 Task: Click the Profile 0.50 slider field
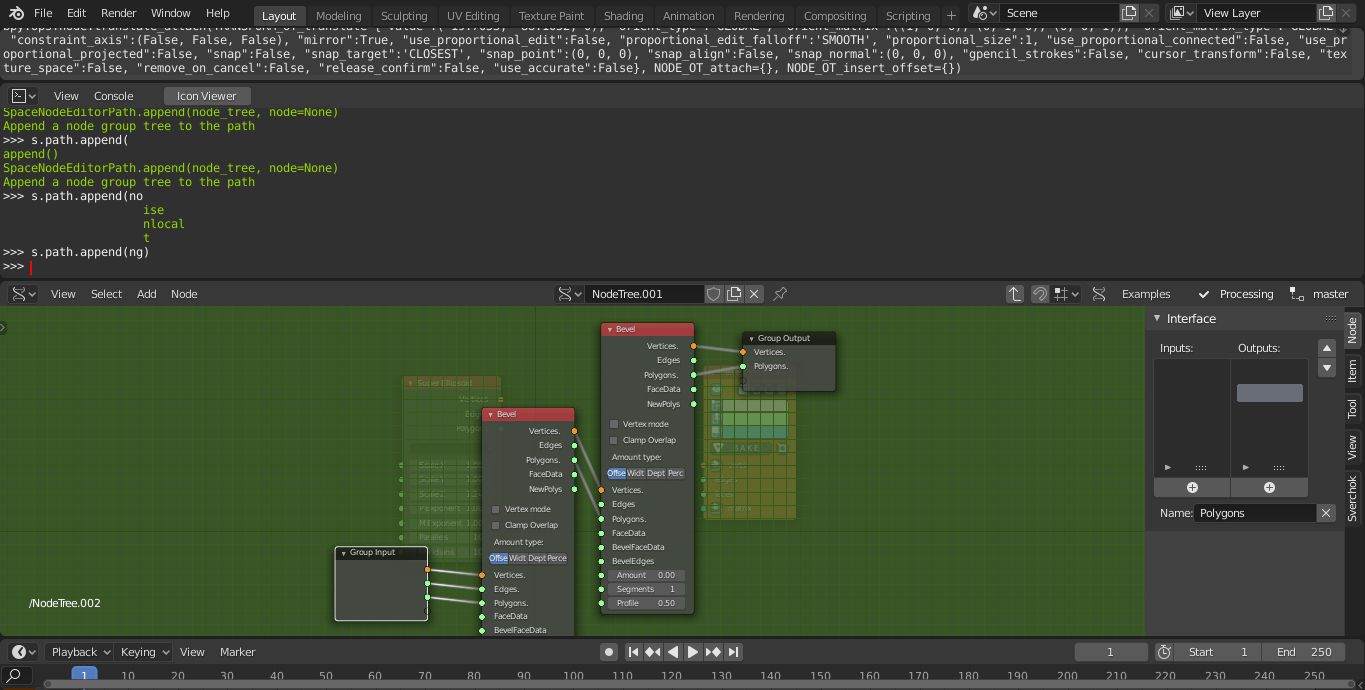[x=646, y=603]
